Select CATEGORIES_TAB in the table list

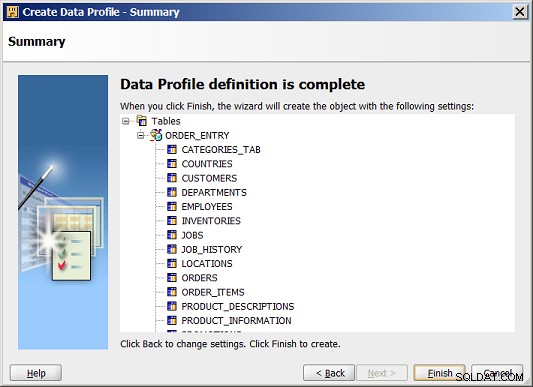point(221,150)
